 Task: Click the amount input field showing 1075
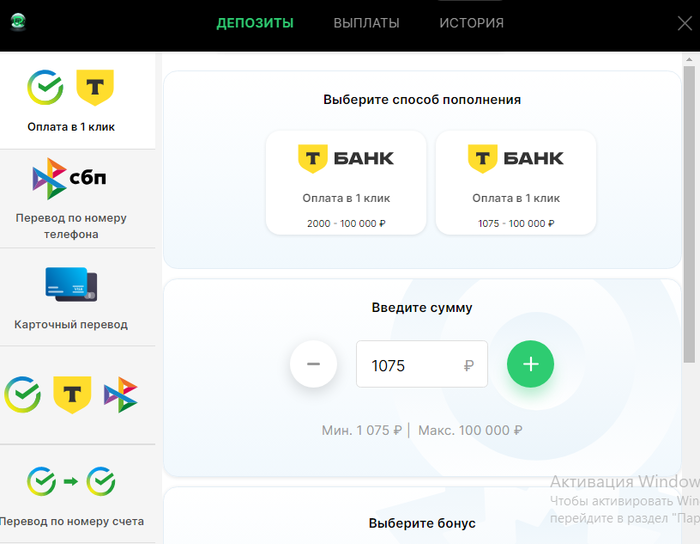(422, 364)
